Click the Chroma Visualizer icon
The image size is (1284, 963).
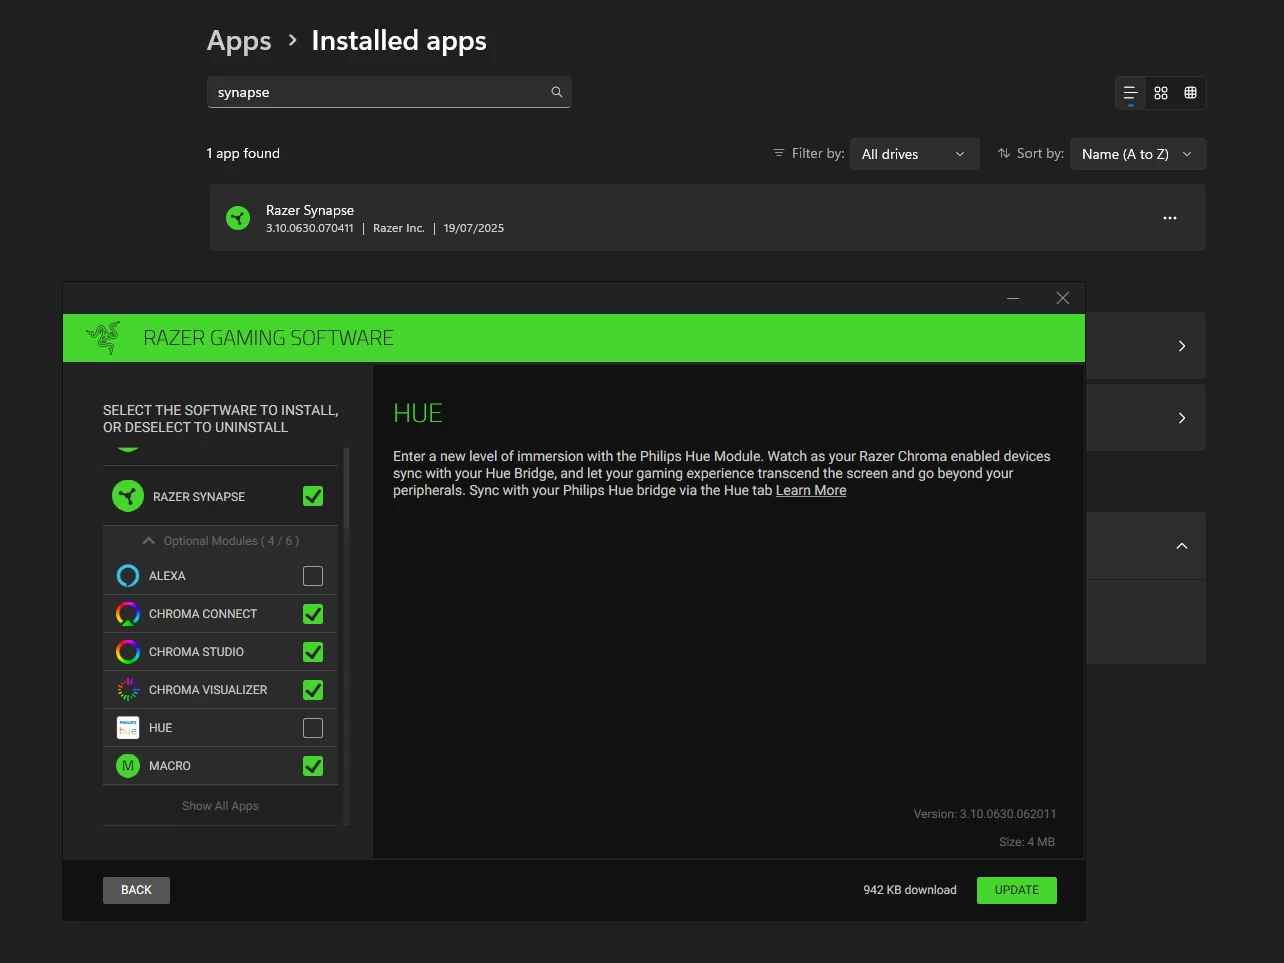click(128, 690)
